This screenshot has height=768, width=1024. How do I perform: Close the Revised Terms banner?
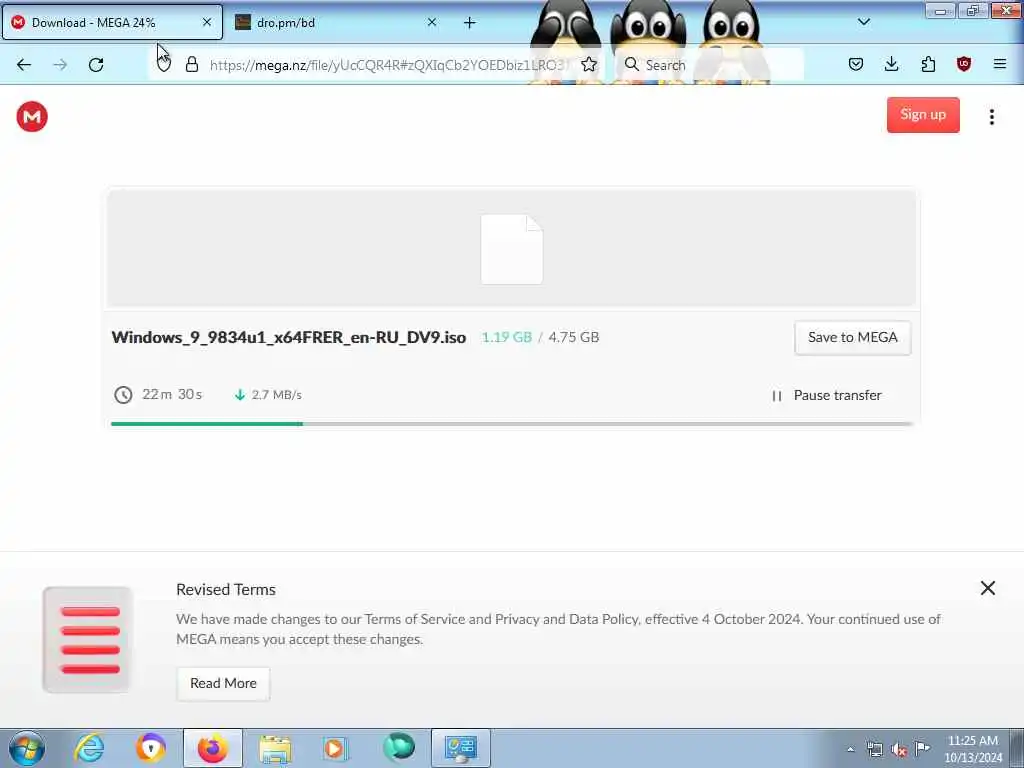(x=987, y=588)
